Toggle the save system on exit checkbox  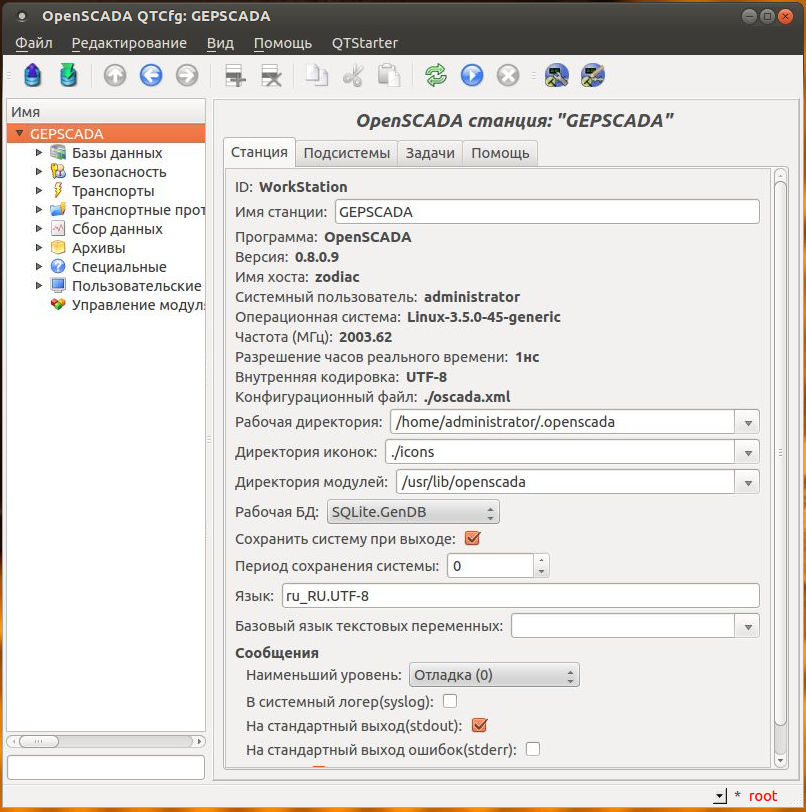[x=473, y=539]
